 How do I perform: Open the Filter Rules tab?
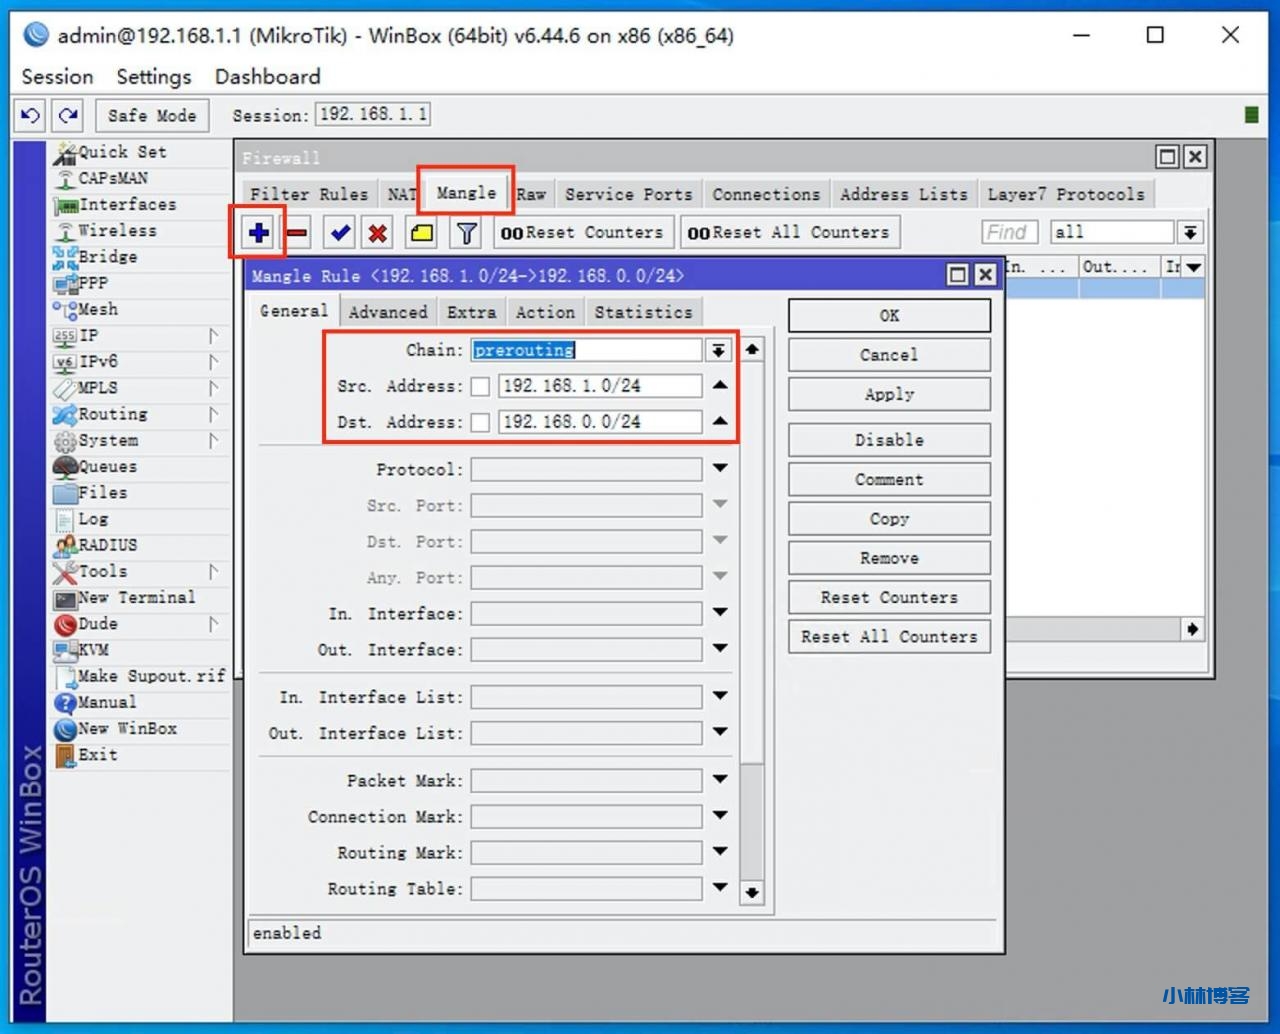tap(308, 194)
